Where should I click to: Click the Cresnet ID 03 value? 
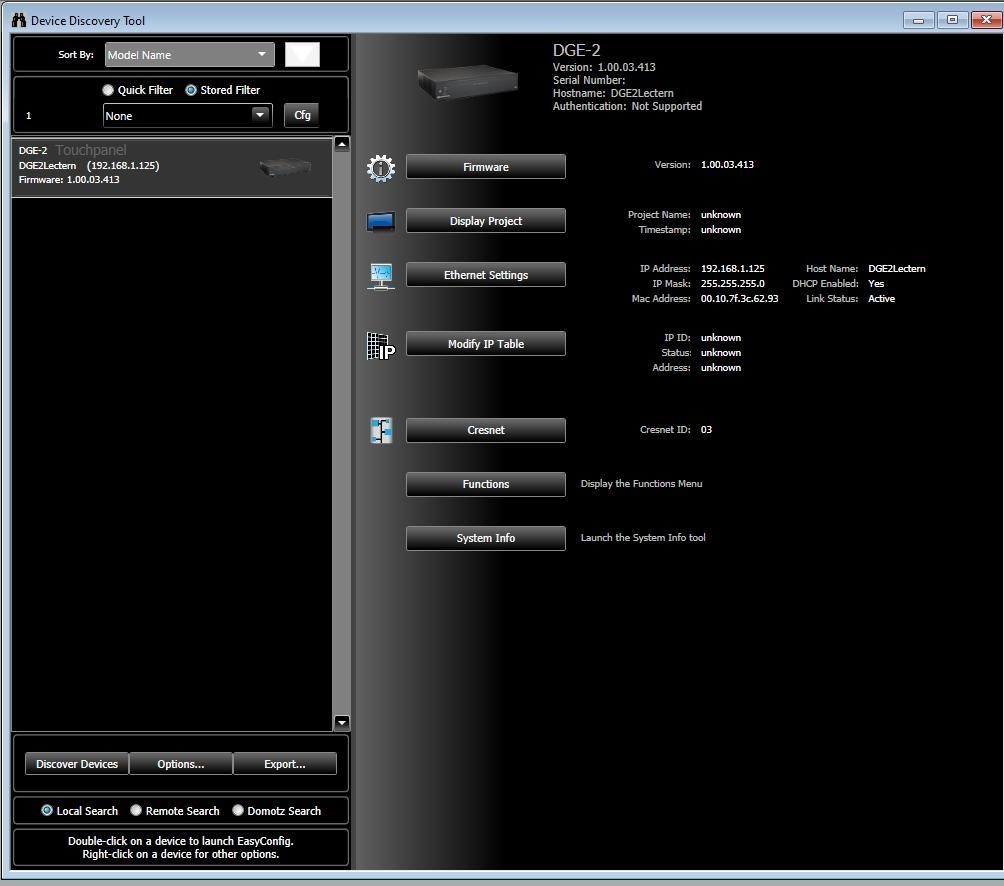pos(706,430)
